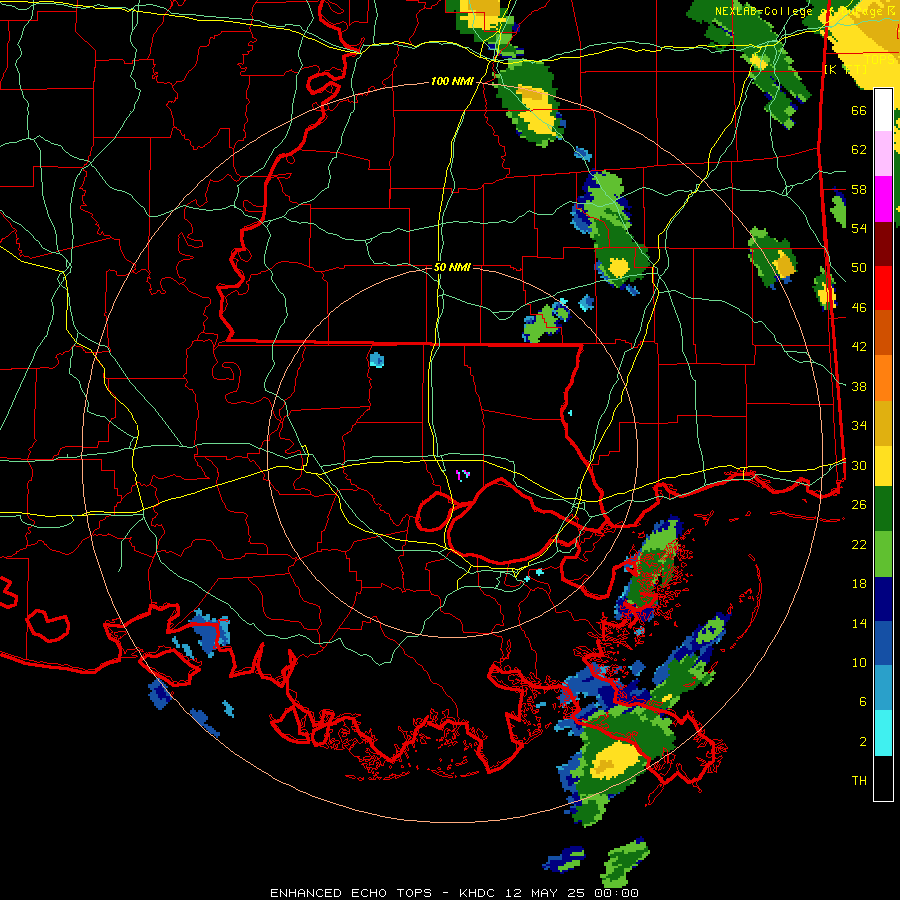Screen dimensions: 900x900
Task: Click the "ENHANCED ECHO TOPS" title text
Action: [x=351, y=893]
